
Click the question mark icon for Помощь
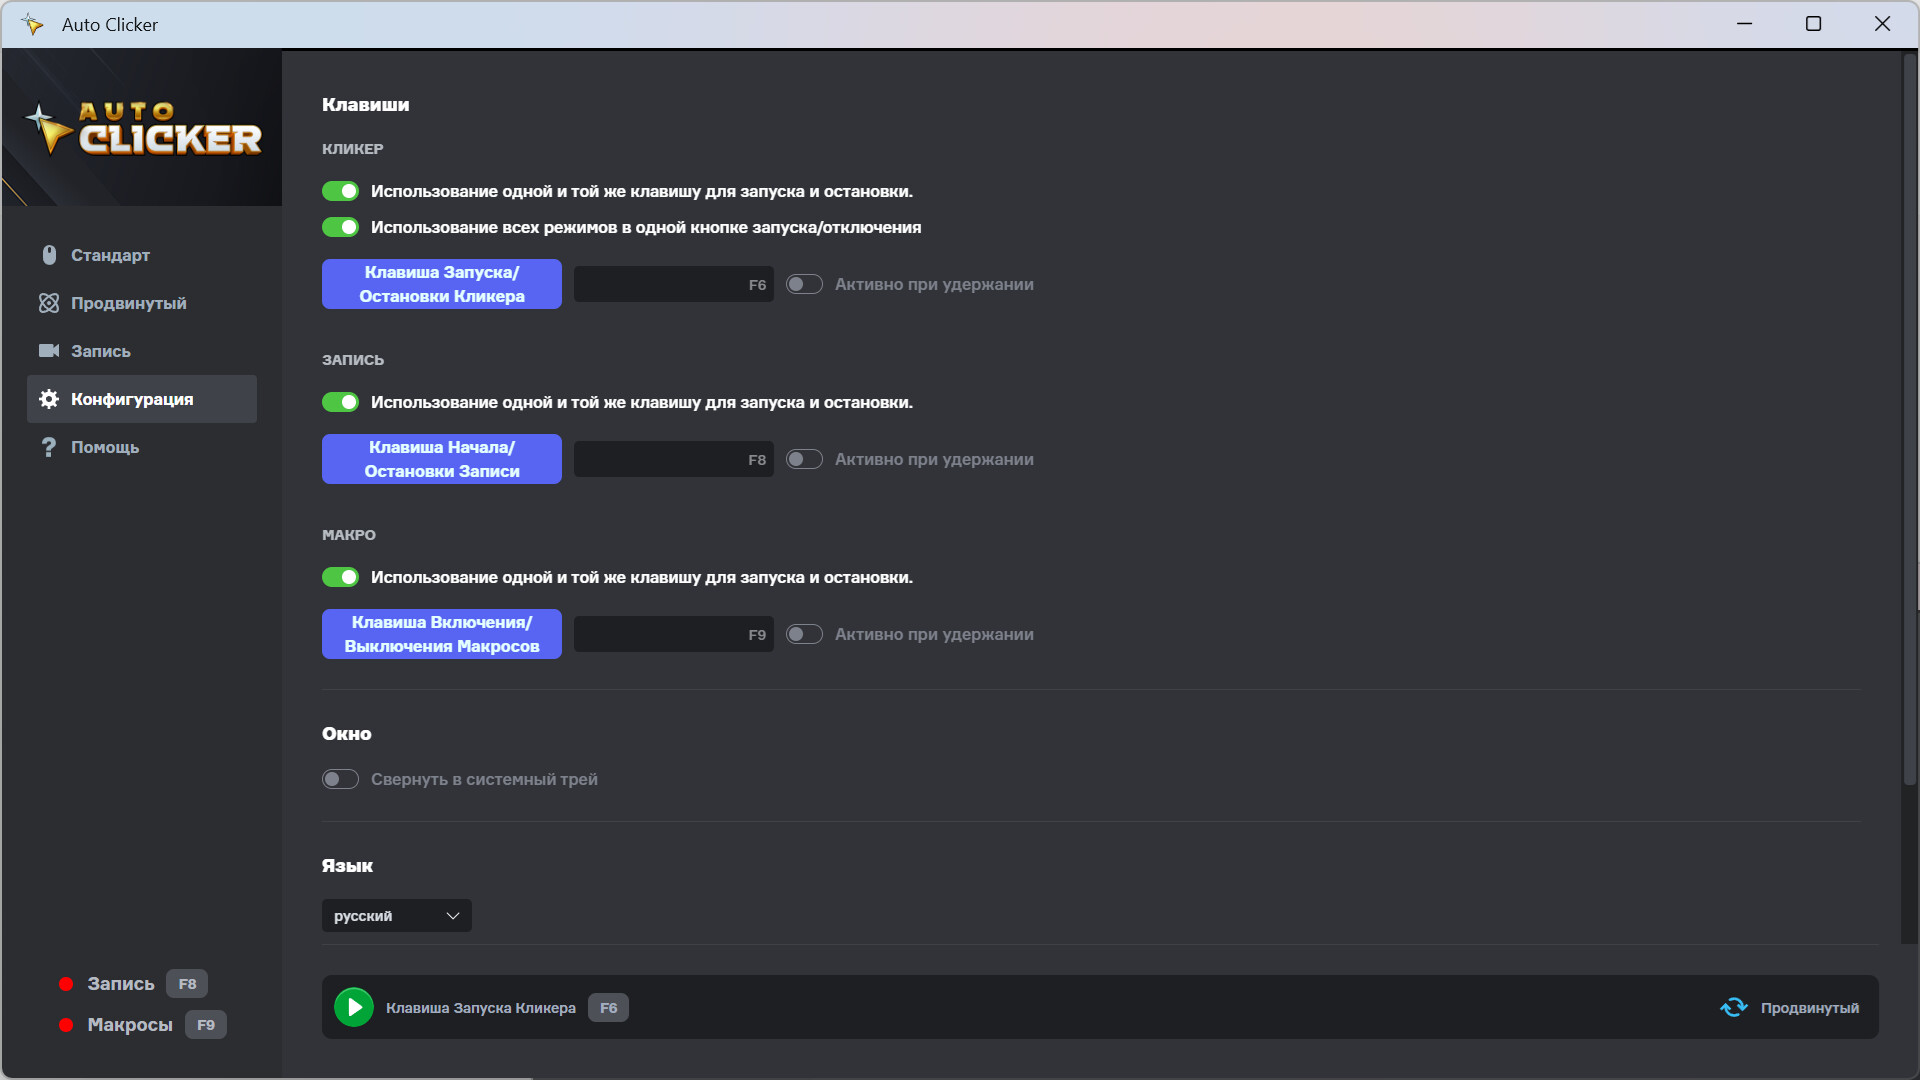49,447
